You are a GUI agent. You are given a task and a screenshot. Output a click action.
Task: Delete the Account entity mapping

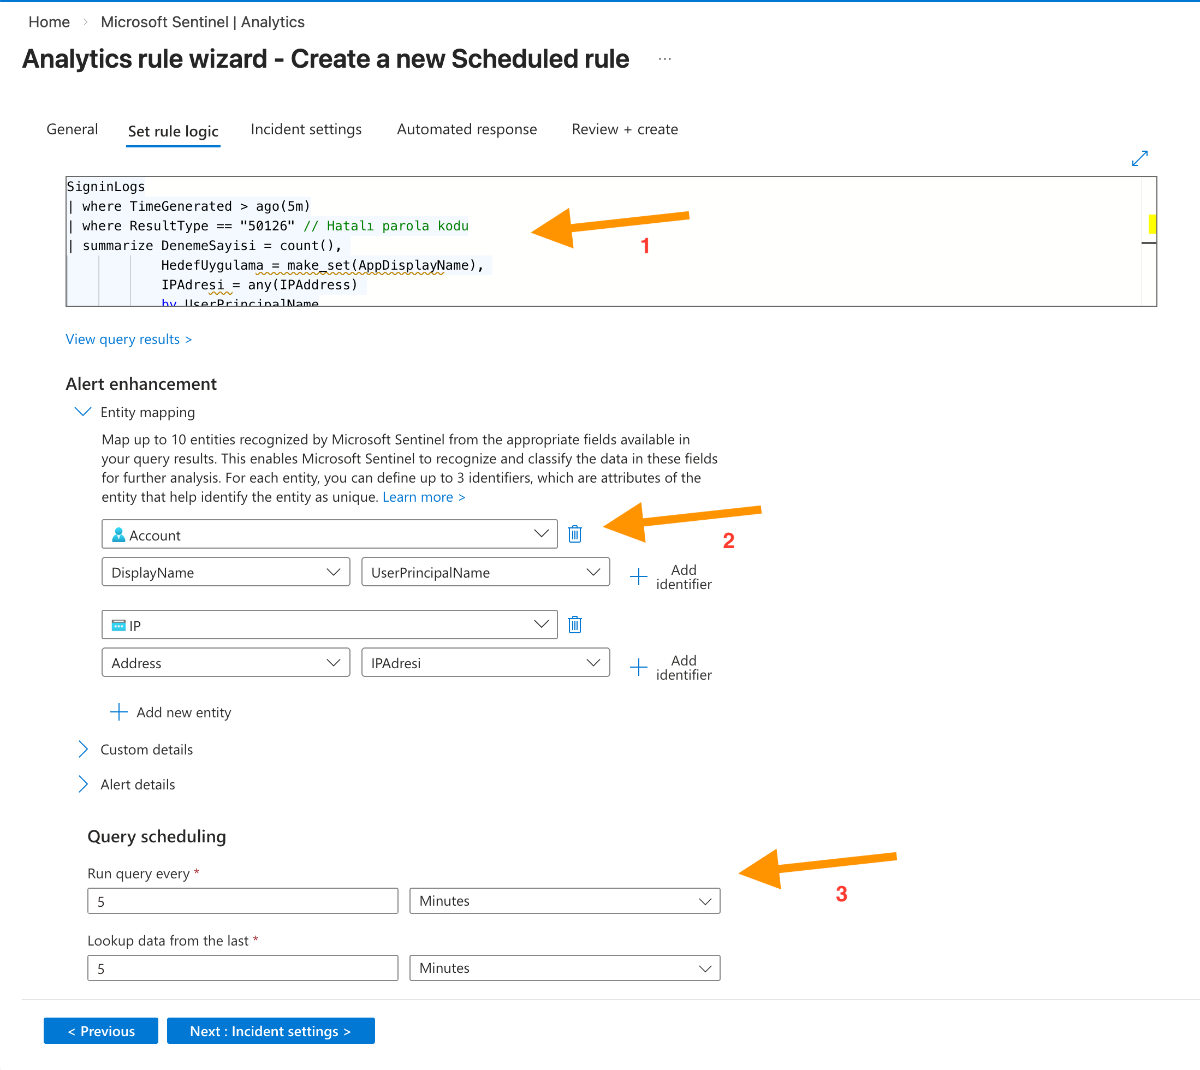[575, 533]
